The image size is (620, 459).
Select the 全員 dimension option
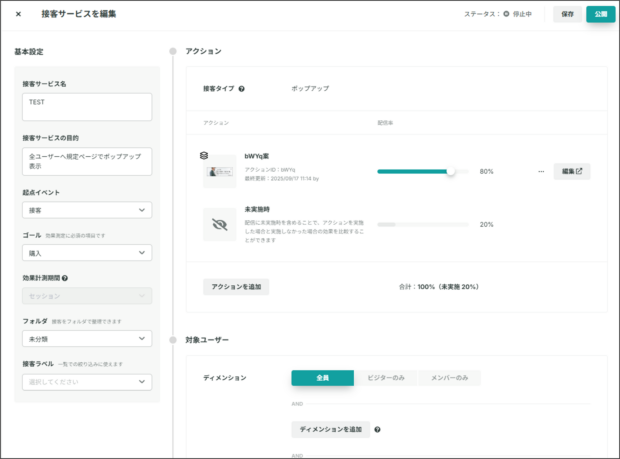pyautogui.click(x=322, y=378)
